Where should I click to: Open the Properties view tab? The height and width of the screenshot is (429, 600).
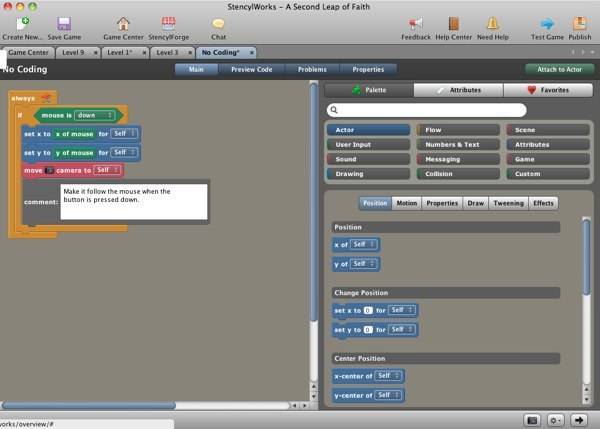pyautogui.click(x=368, y=70)
